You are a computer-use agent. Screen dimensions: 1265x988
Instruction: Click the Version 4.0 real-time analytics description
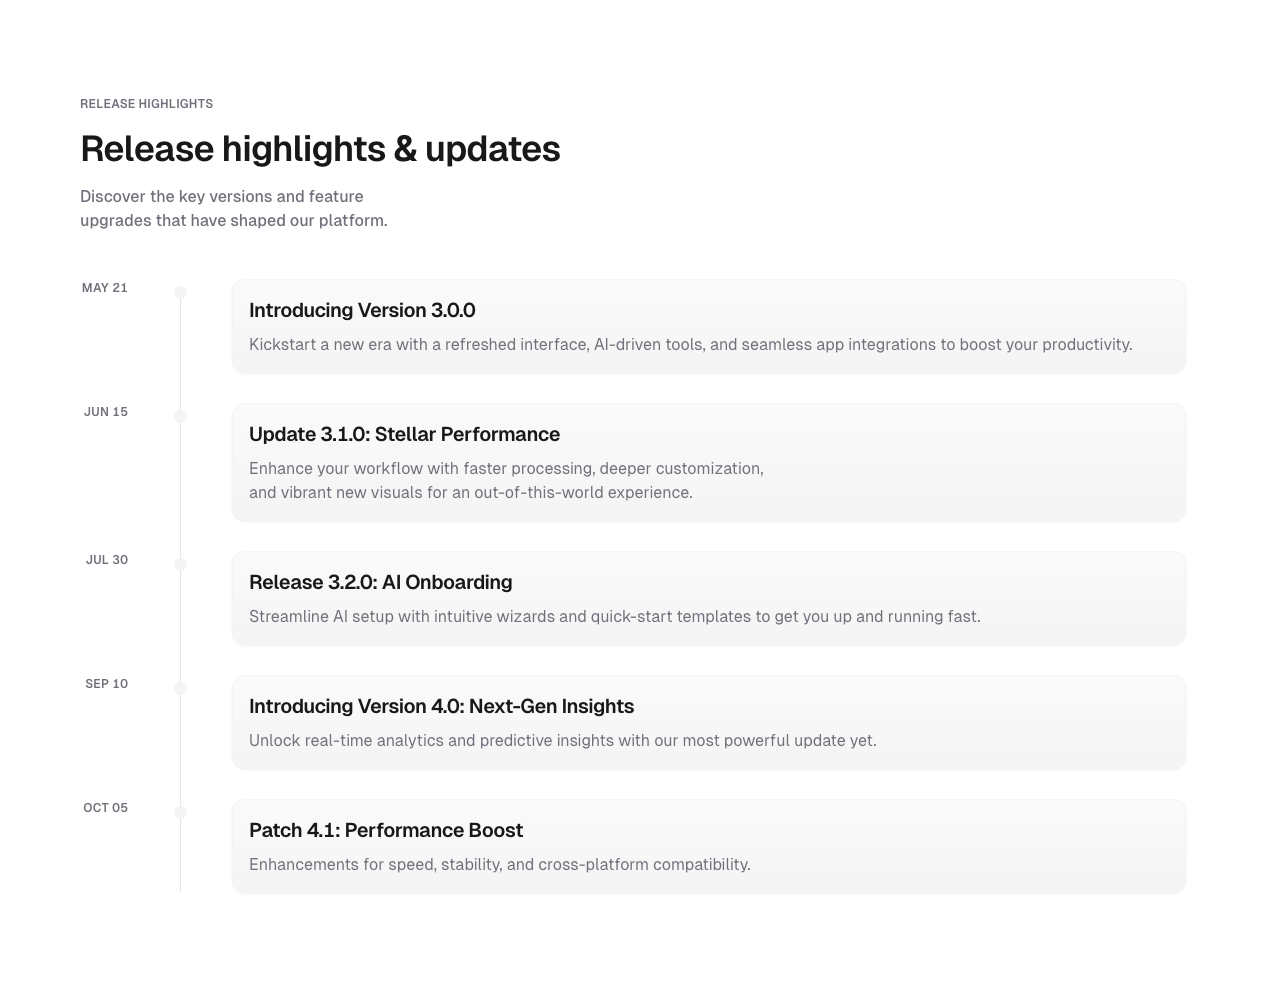[562, 741]
